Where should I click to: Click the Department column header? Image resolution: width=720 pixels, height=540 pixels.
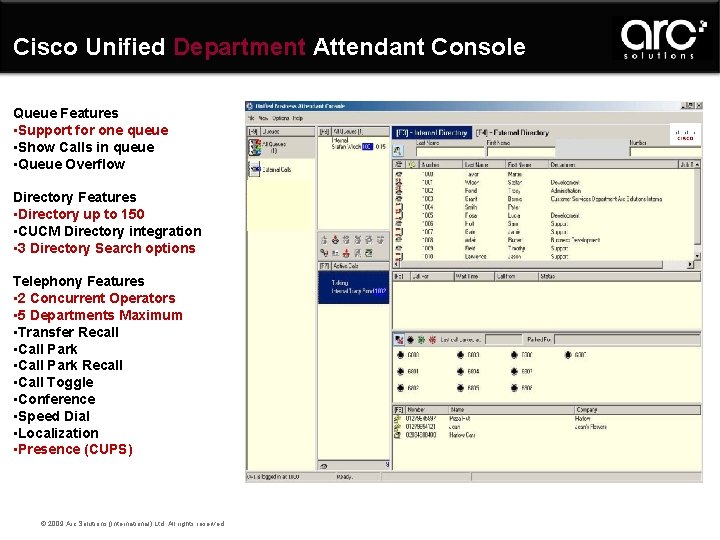(x=613, y=164)
